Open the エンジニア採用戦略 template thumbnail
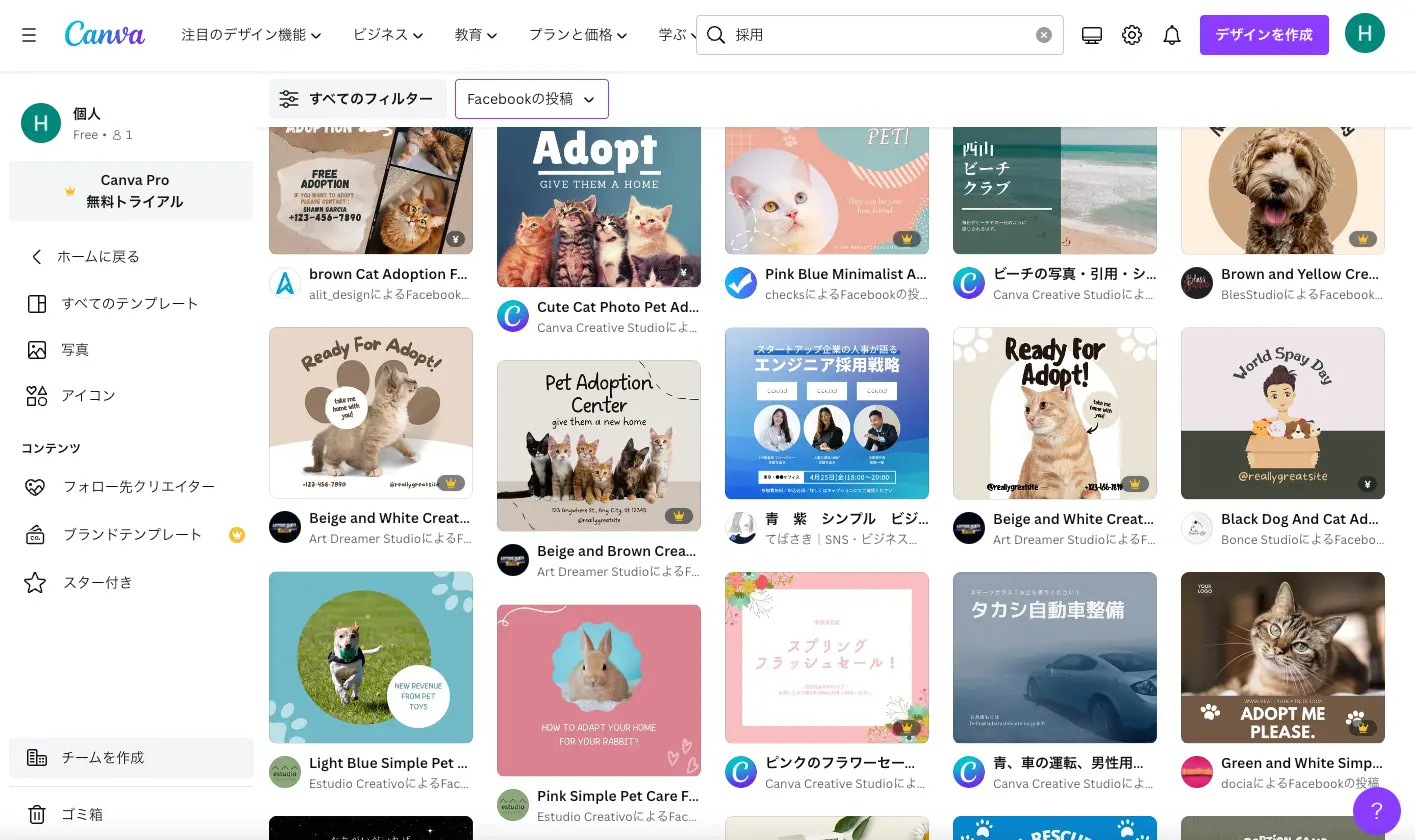Viewport: 1415px width, 840px height. (x=827, y=413)
